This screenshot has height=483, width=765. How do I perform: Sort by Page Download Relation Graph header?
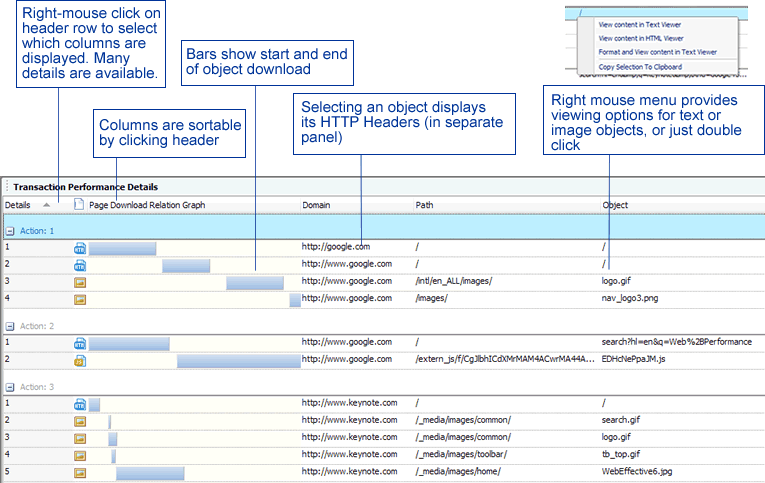point(147,205)
